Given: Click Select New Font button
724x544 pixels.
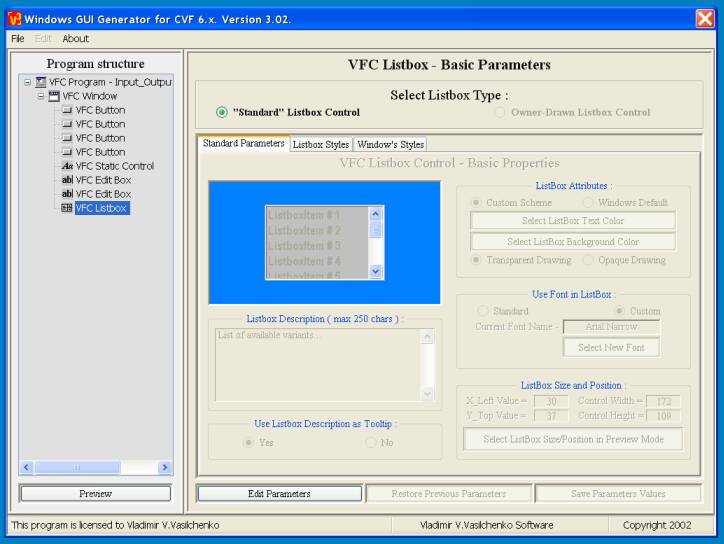Looking at the screenshot, I should 611,347.
